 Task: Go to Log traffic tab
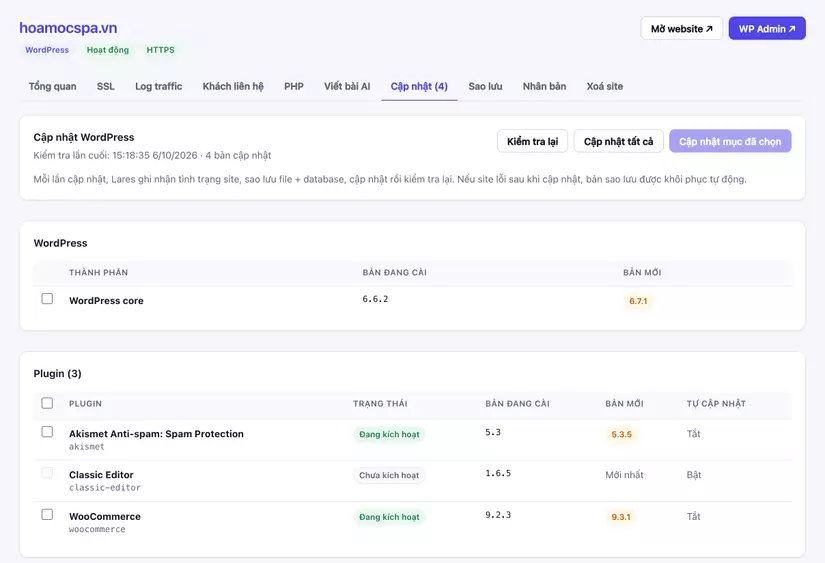(158, 86)
